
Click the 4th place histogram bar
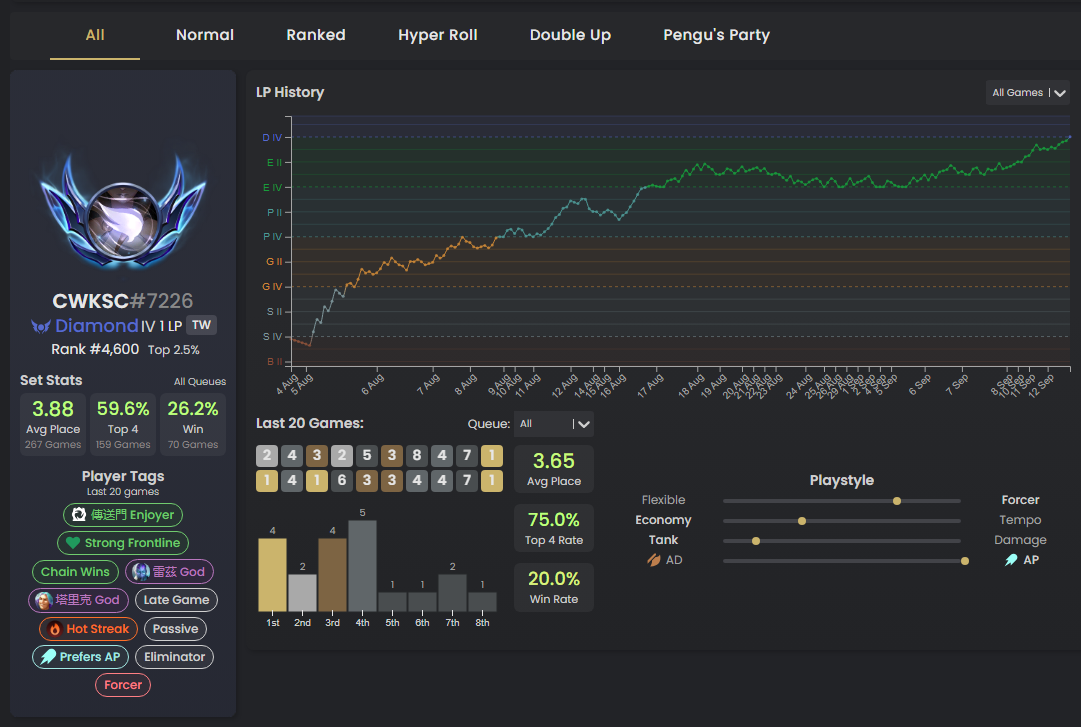362,566
